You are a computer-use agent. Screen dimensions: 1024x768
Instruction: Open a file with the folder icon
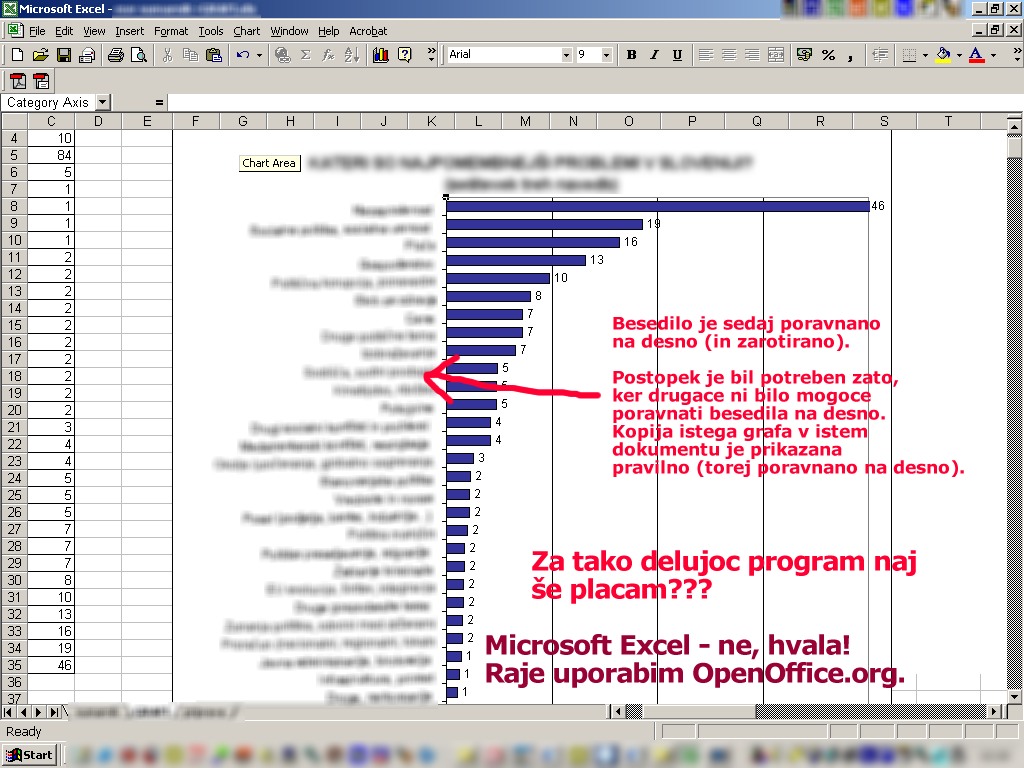tap(40, 55)
